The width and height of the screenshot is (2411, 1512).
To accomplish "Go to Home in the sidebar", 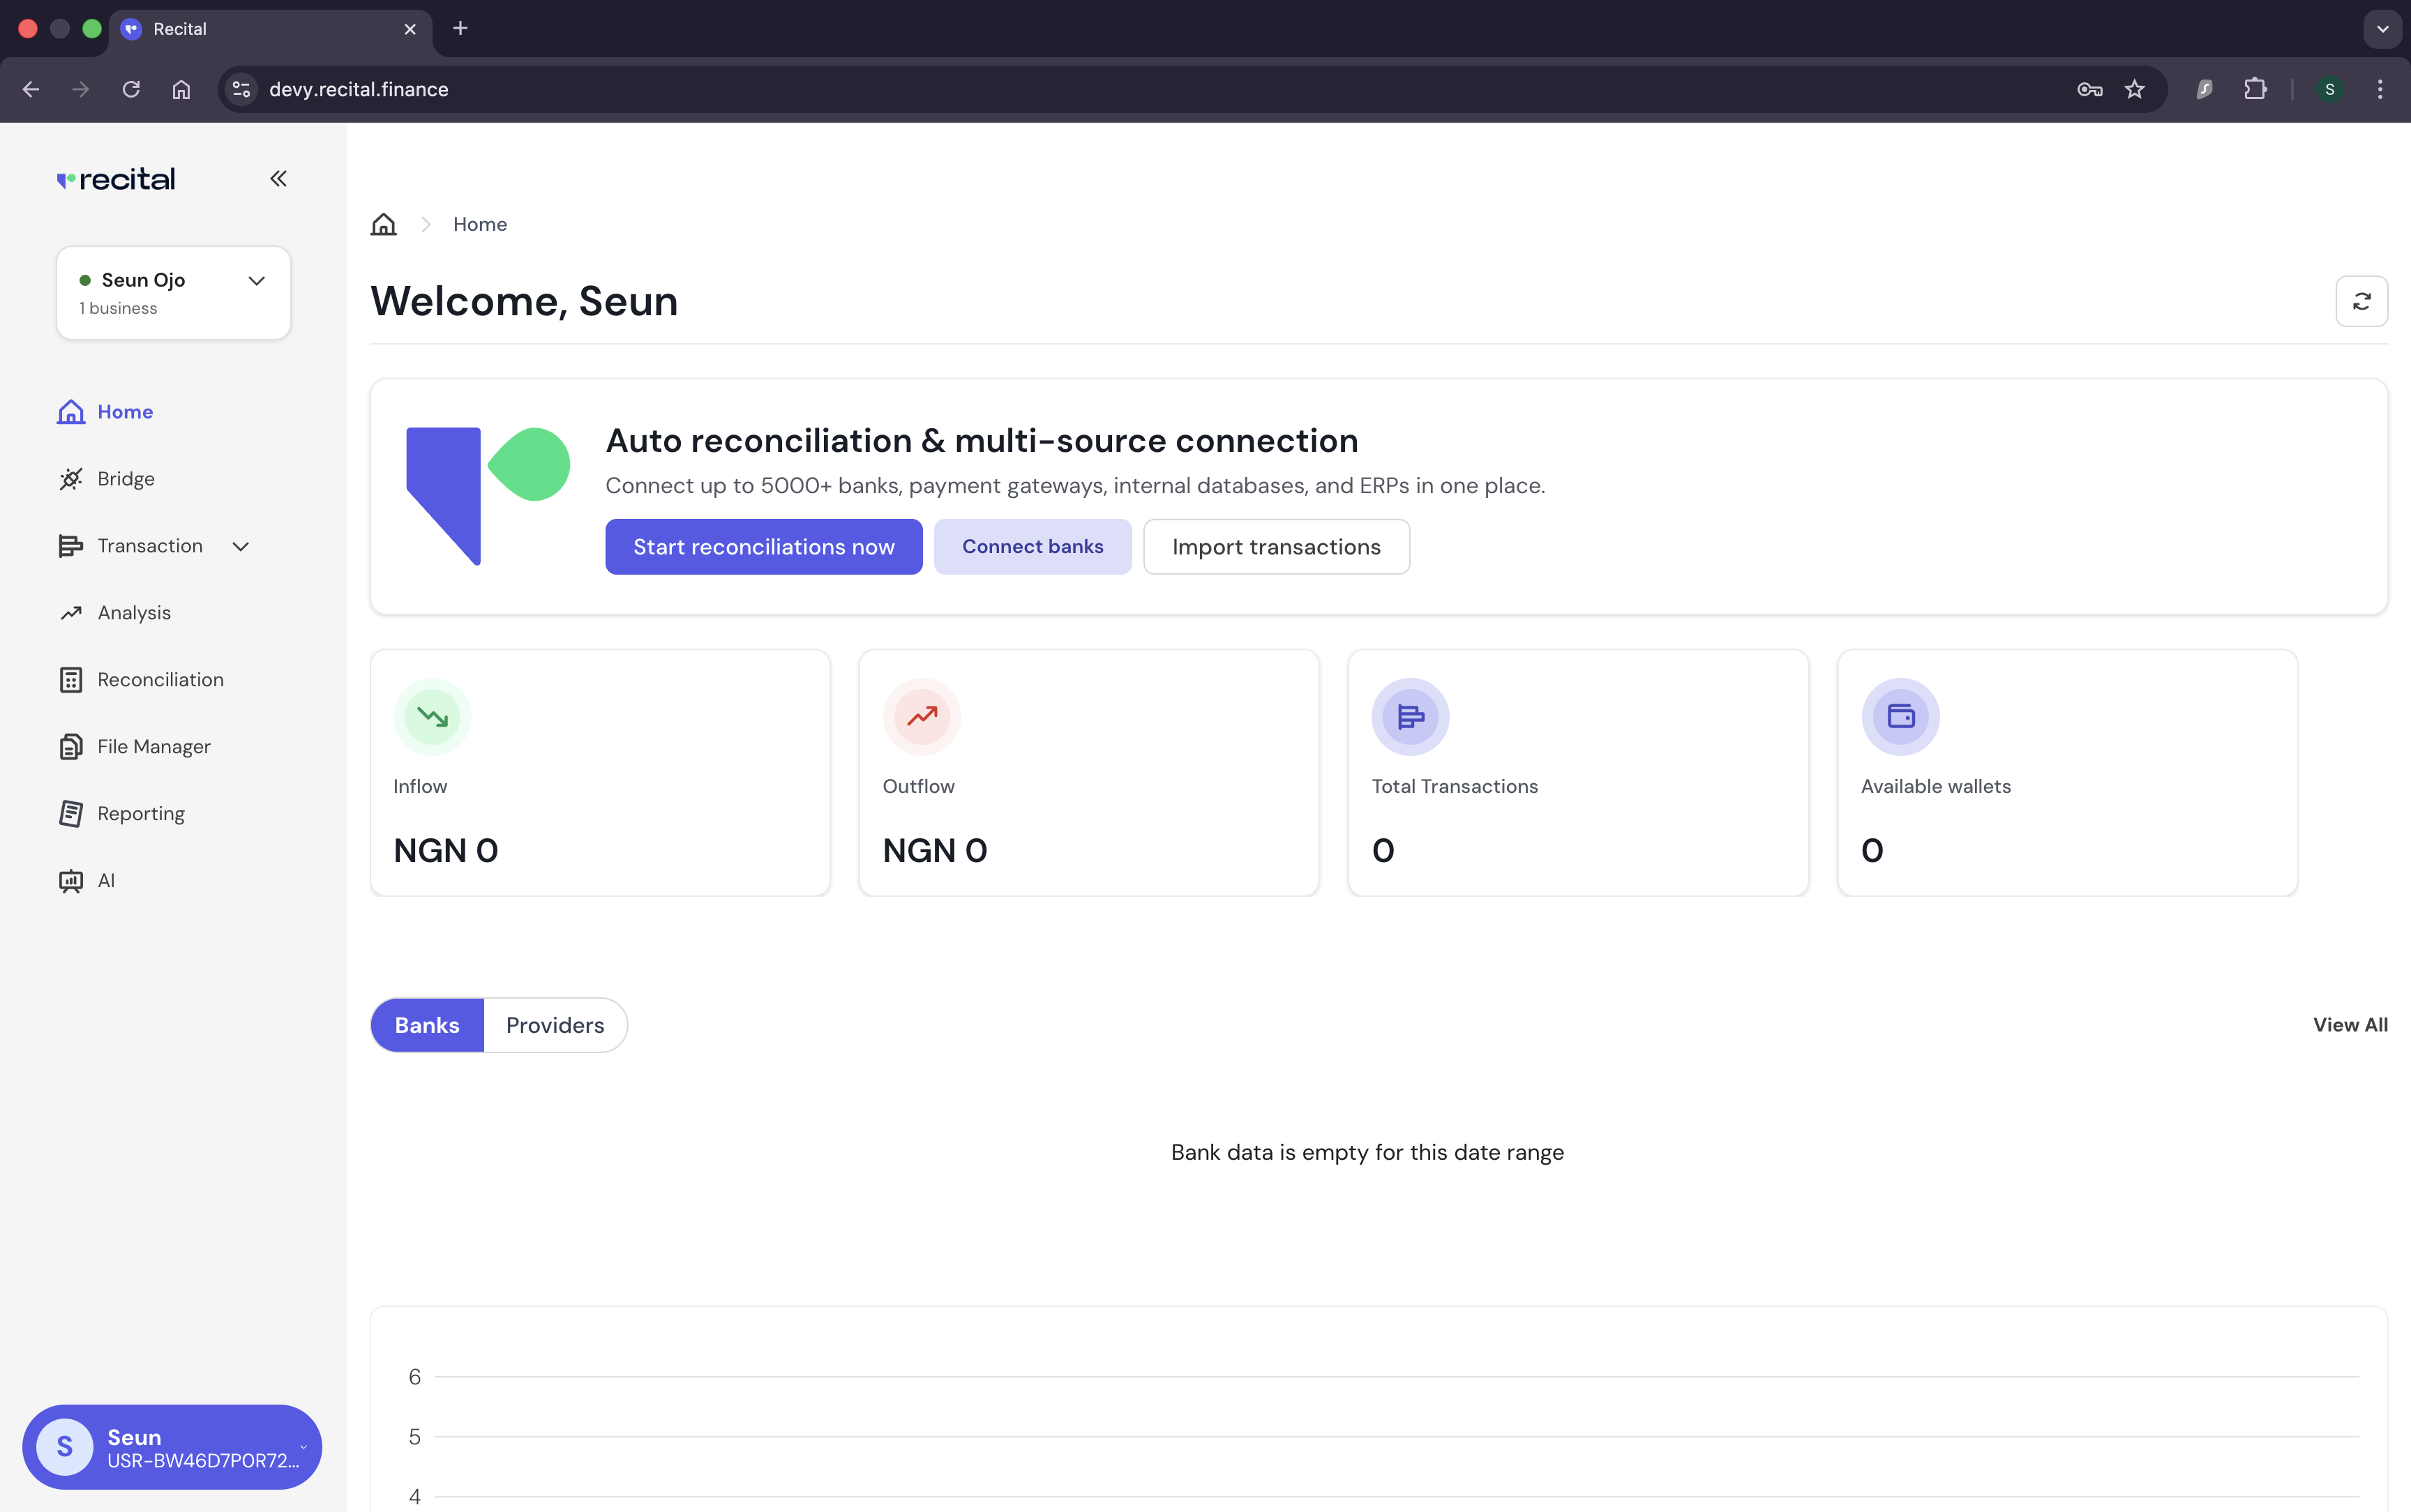I will tap(124, 412).
